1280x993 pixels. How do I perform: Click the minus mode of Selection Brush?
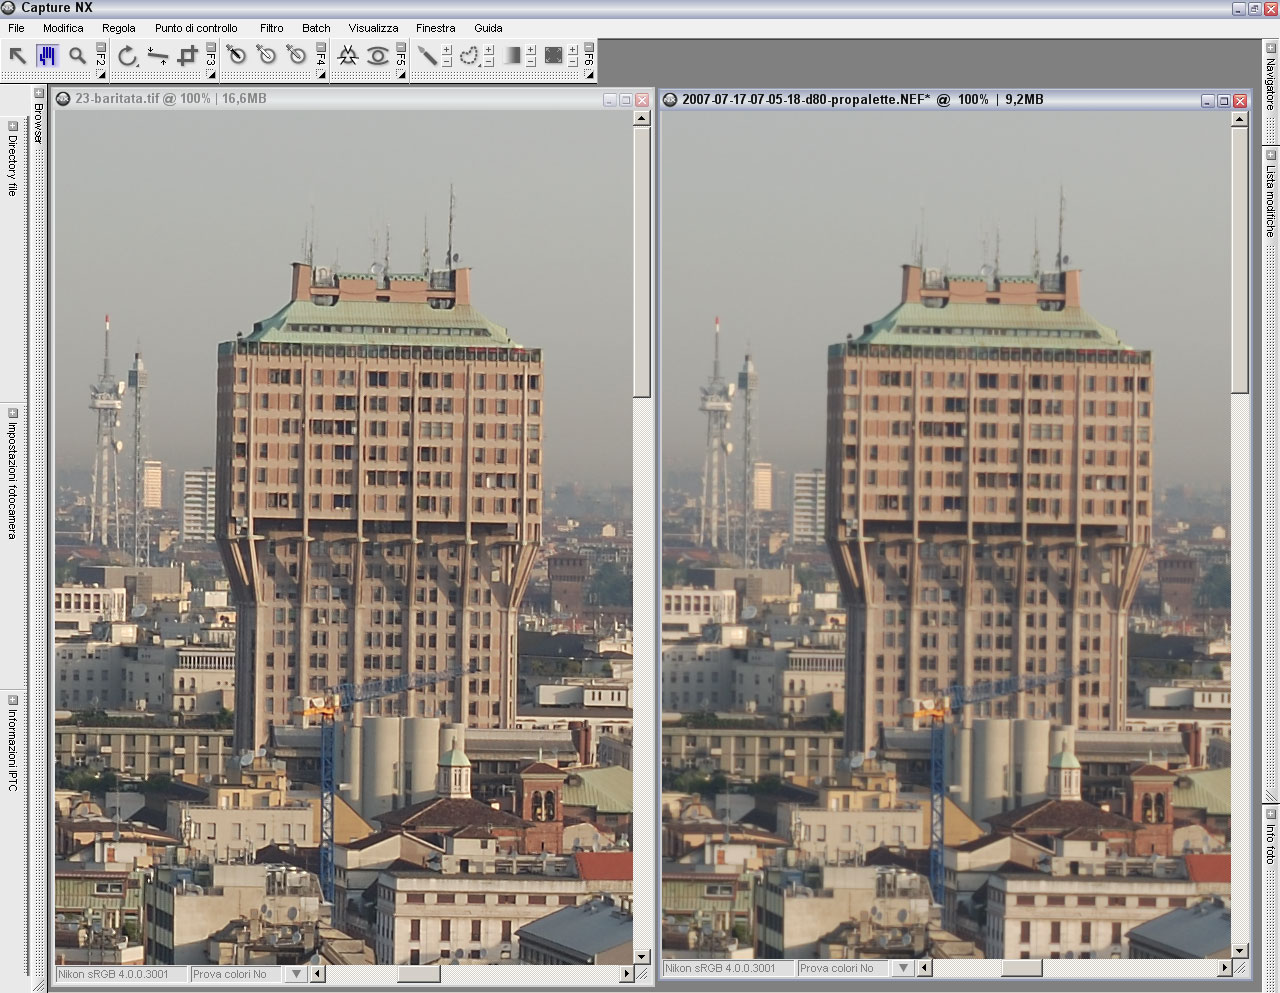coord(447,62)
